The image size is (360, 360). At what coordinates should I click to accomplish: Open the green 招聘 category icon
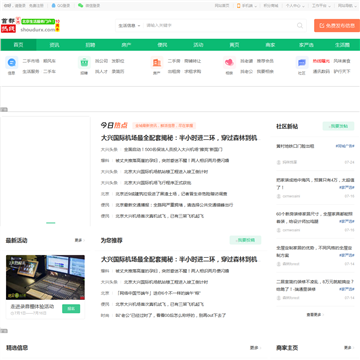coord(84,62)
